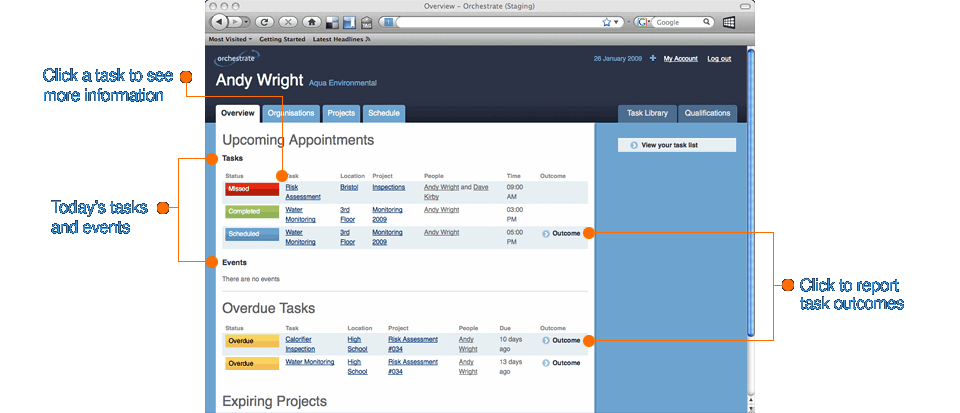The width and height of the screenshot is (960, 413).
Task: Click the Log out link
Action: (719, 59)
